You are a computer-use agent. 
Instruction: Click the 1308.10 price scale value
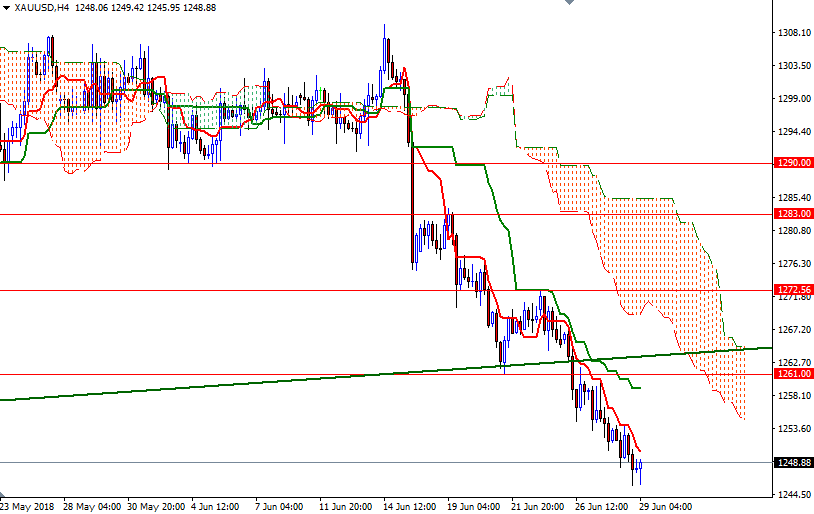[794, 33]
